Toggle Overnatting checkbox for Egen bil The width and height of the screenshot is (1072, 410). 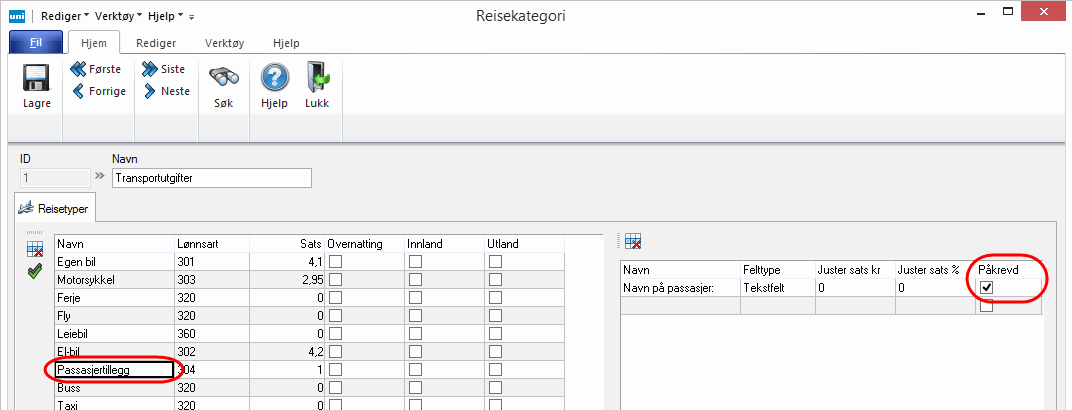(335, 262)
